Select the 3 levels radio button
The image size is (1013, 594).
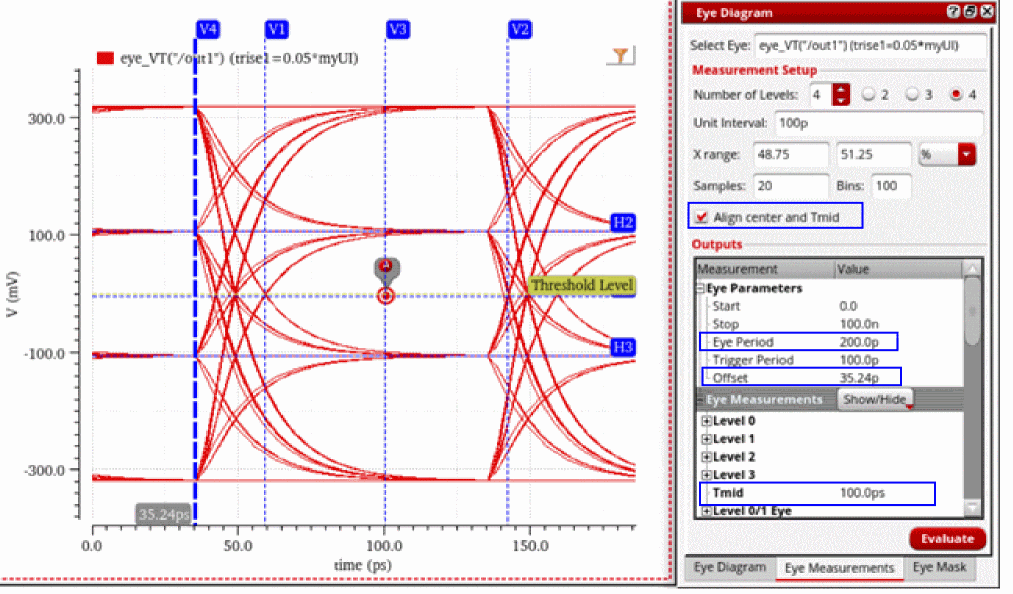click(912, 94)
